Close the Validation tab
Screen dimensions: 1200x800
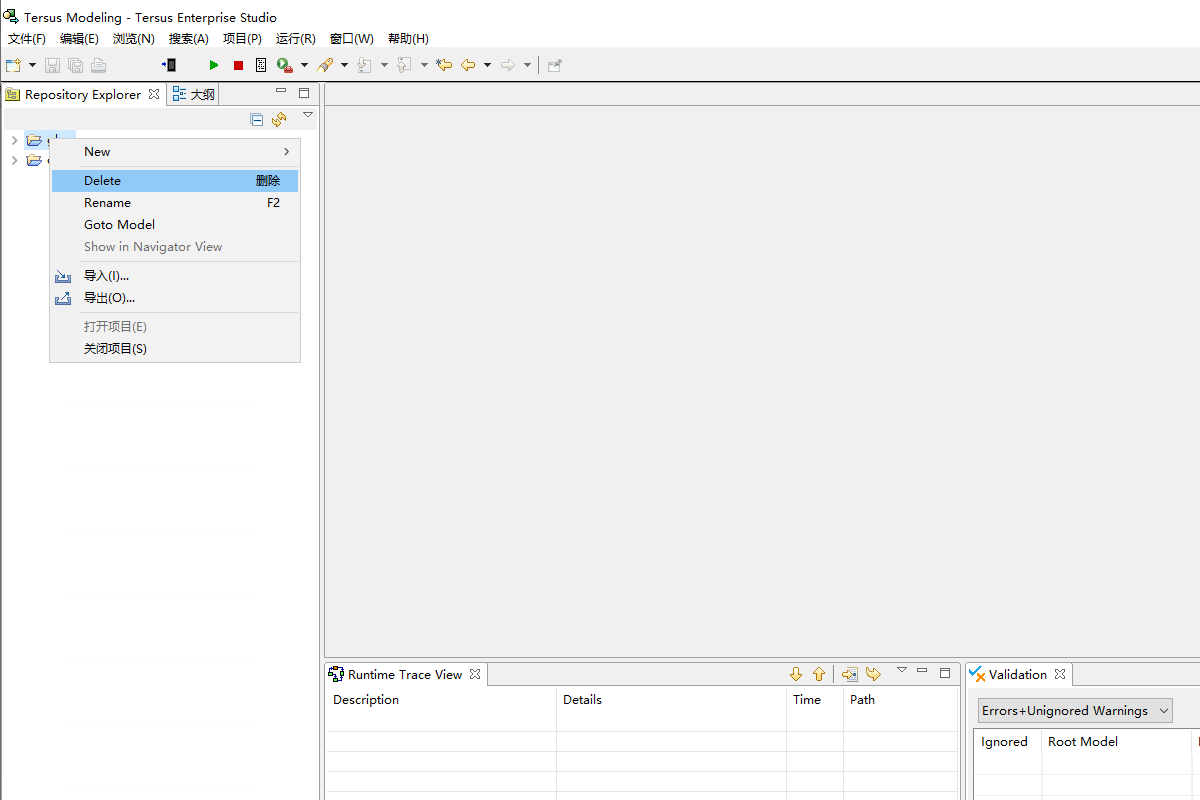click(1060, 674)
